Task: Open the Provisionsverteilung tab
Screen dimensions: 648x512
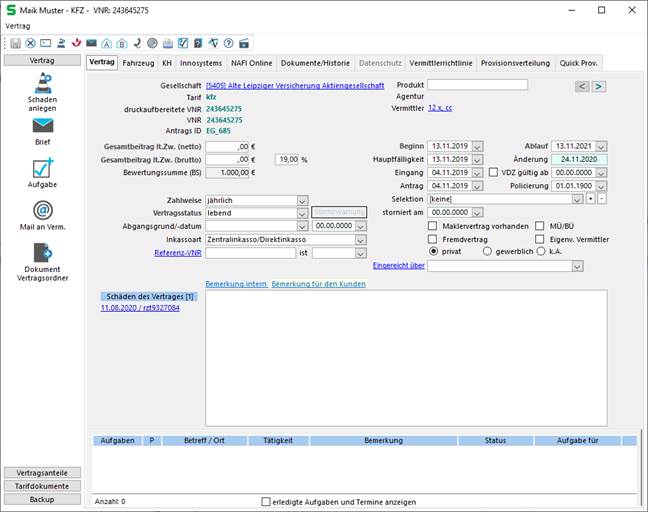Action: [516, 62]
